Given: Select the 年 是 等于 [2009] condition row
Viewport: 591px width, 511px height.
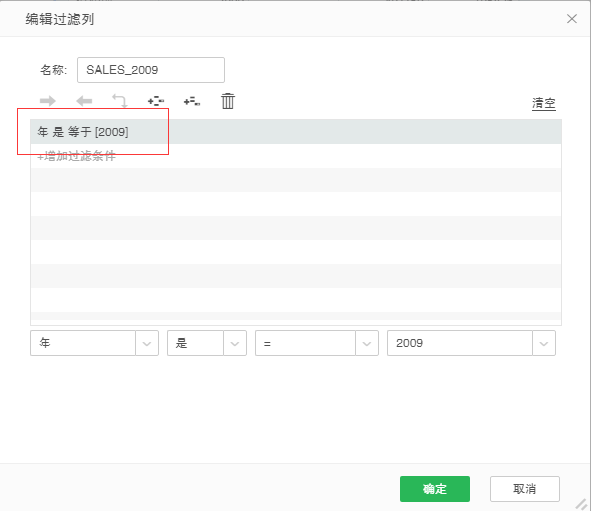Looking at the screenshot, I should tap(296, 132).
